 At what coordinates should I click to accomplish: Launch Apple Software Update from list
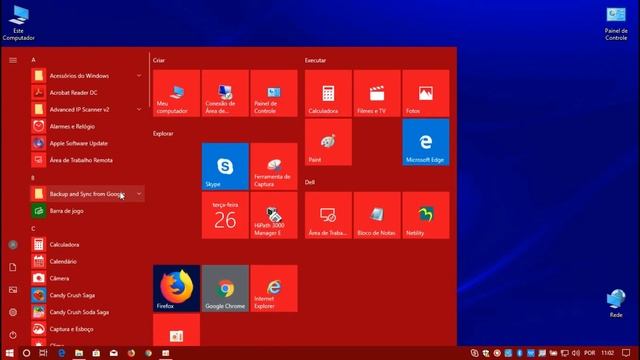click(87, 143)
